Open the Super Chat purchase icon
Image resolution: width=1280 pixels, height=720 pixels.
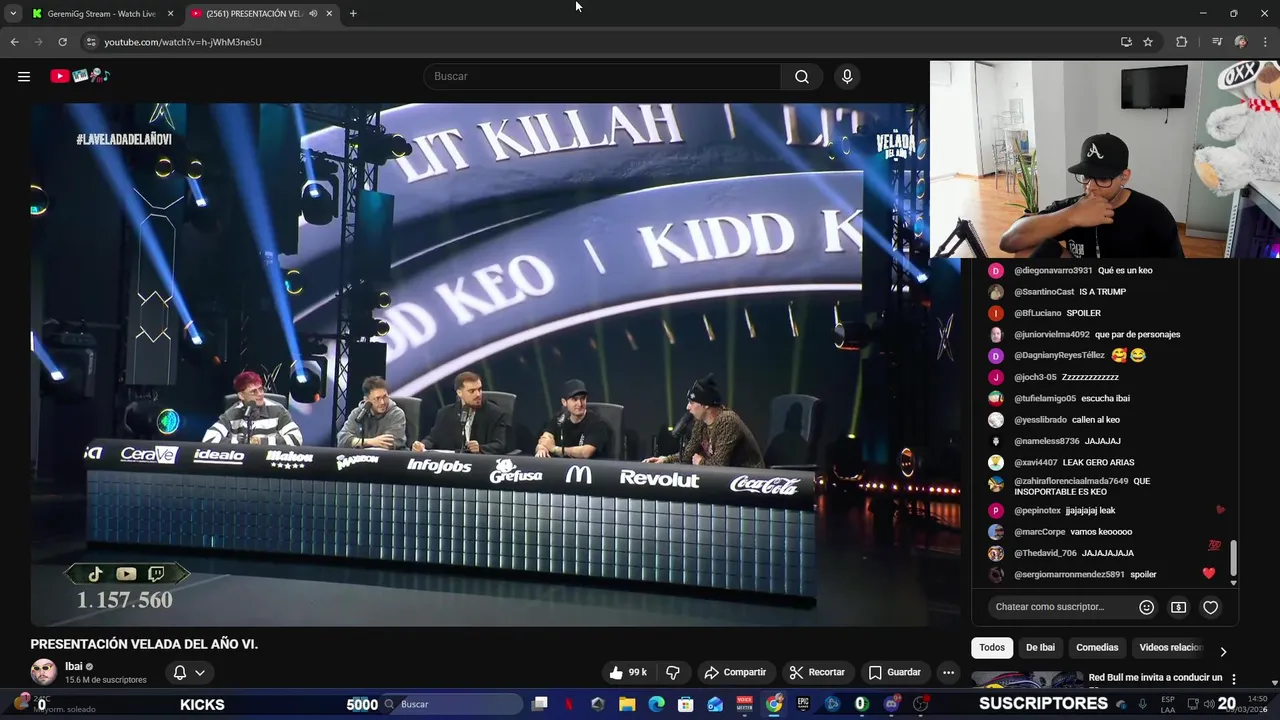point(1179,607)
